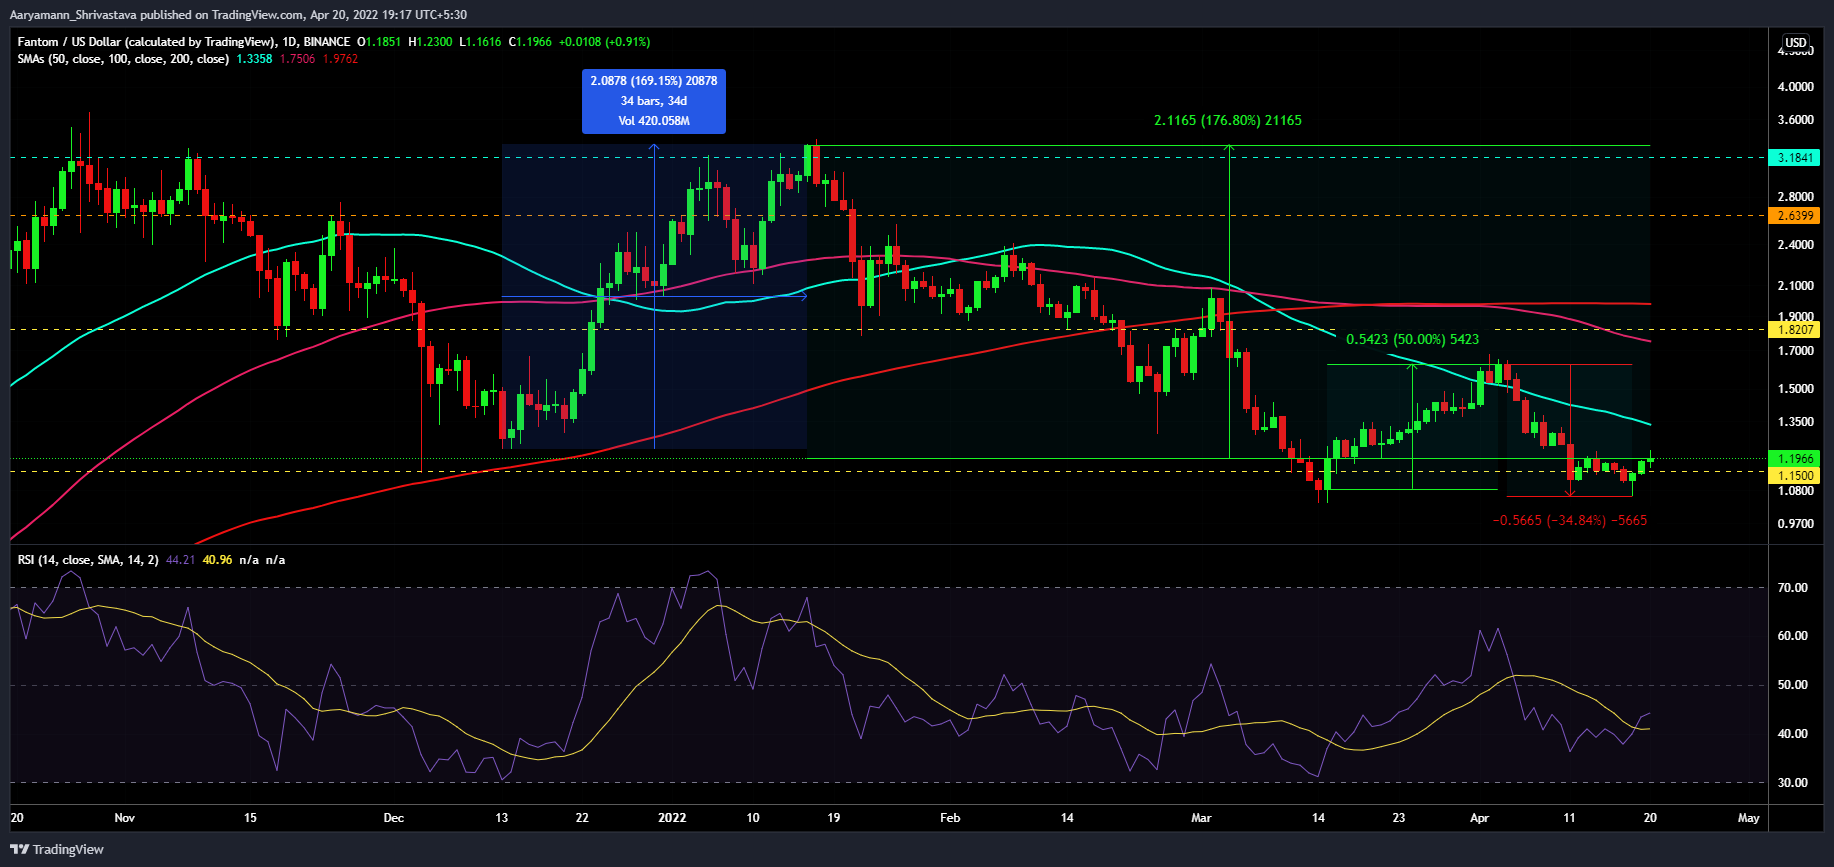Select the 50 SMA value 1.3358
The width and height of the screenshot is (1834, 867).
tap(254, 59)
